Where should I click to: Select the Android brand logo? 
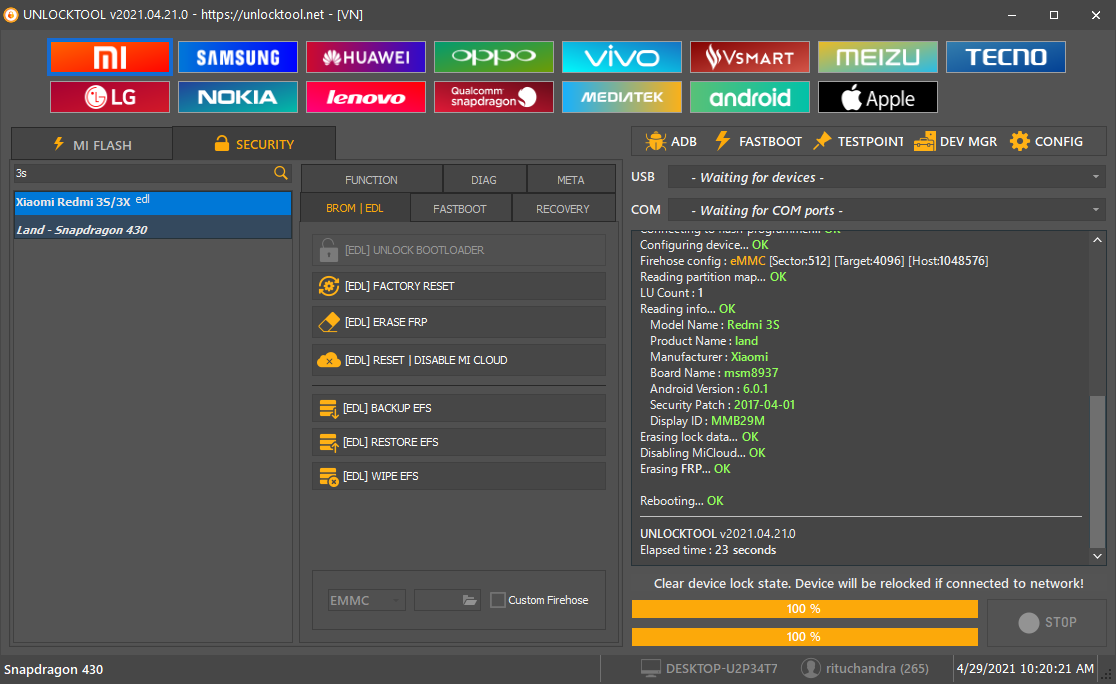750,97
